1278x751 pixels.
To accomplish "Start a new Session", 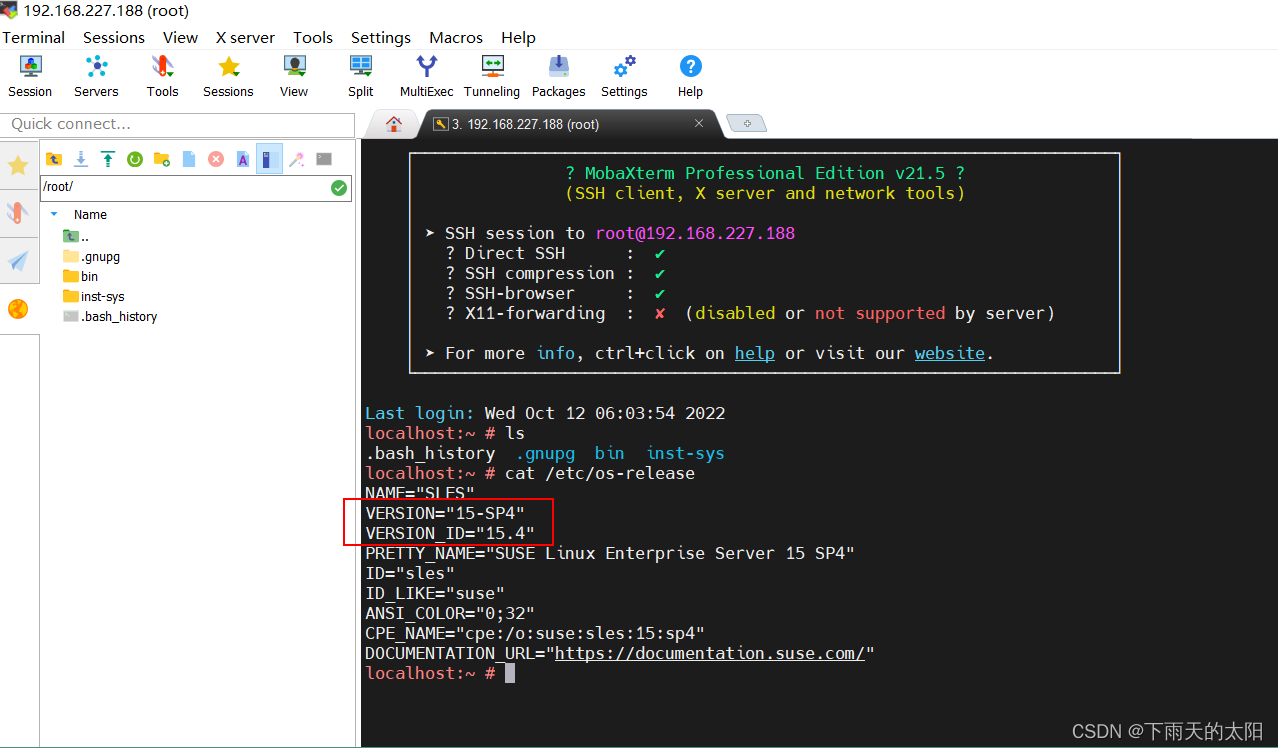I will (x=30, y=75).
